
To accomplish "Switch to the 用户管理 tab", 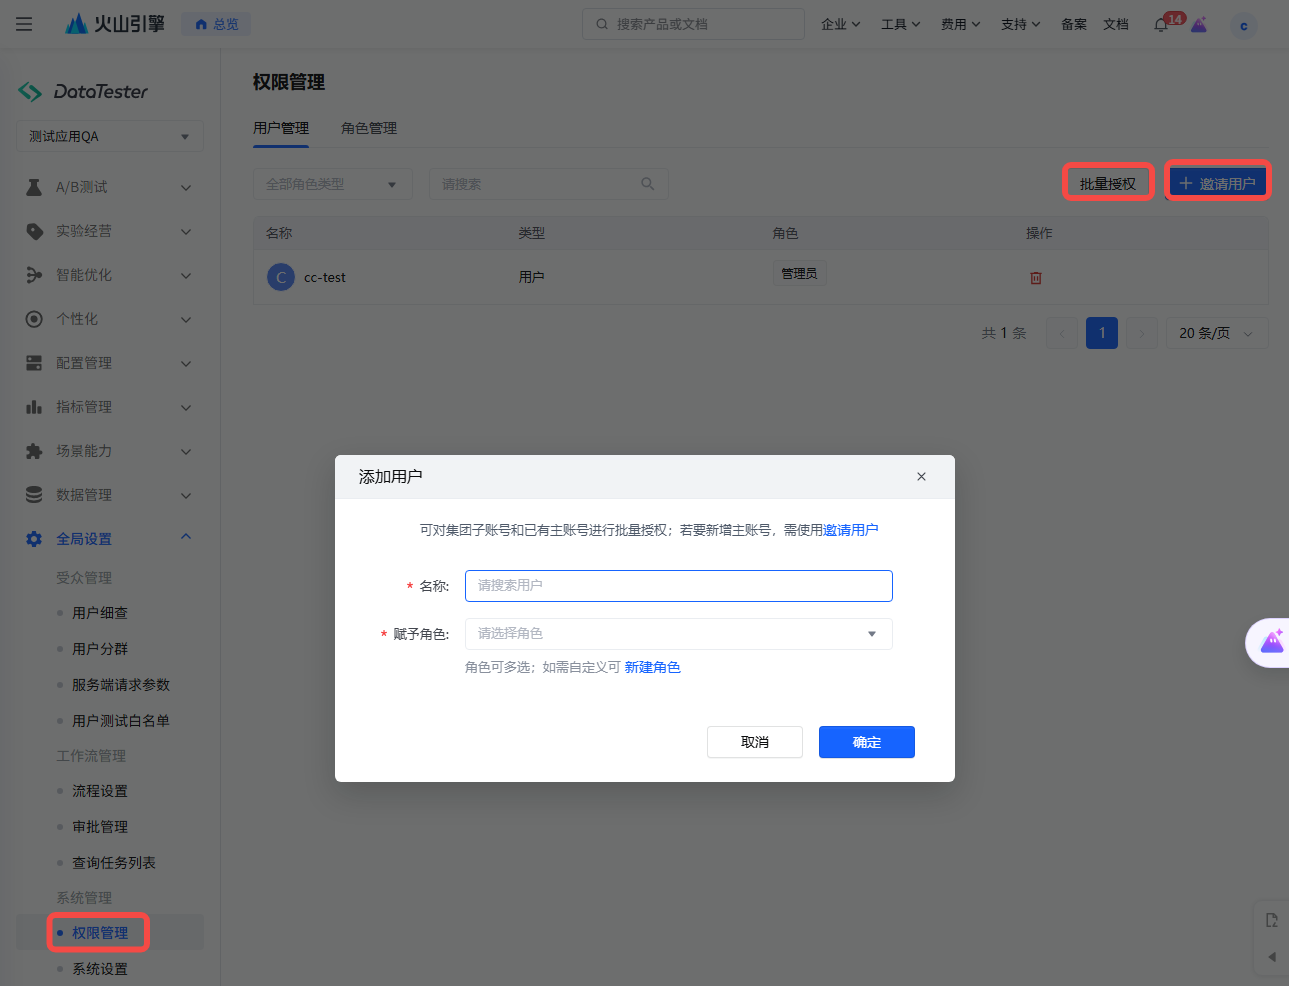I will click(281, 128).
